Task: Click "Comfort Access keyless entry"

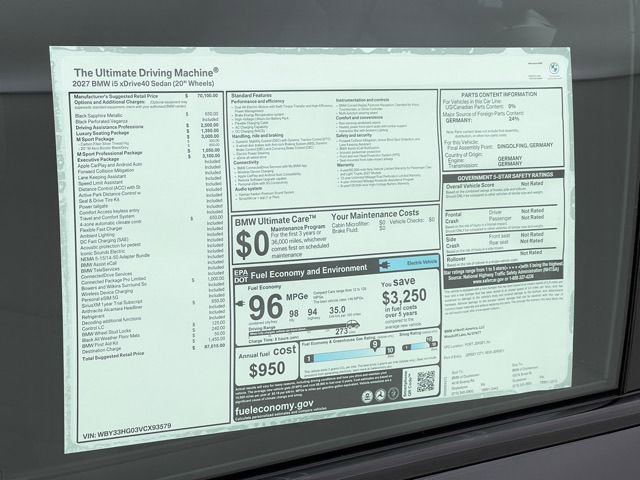Action: [109, 212]
